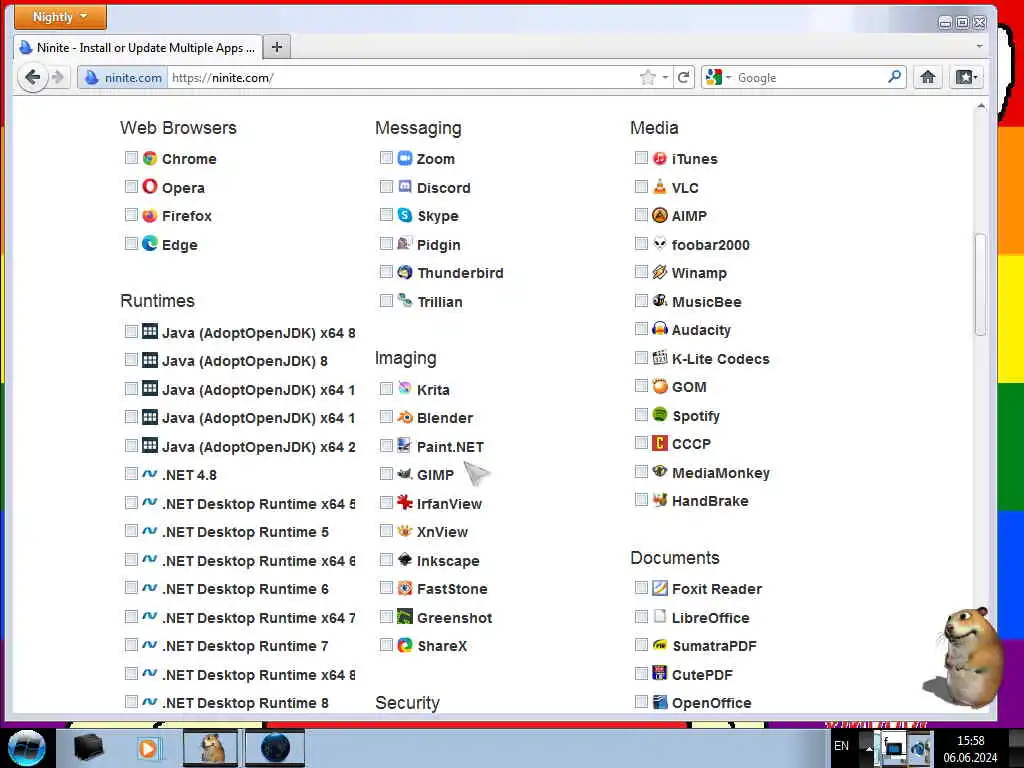Click the EN language indicator
This screenshot has width=1024, height=768.
tap(841, 746)
